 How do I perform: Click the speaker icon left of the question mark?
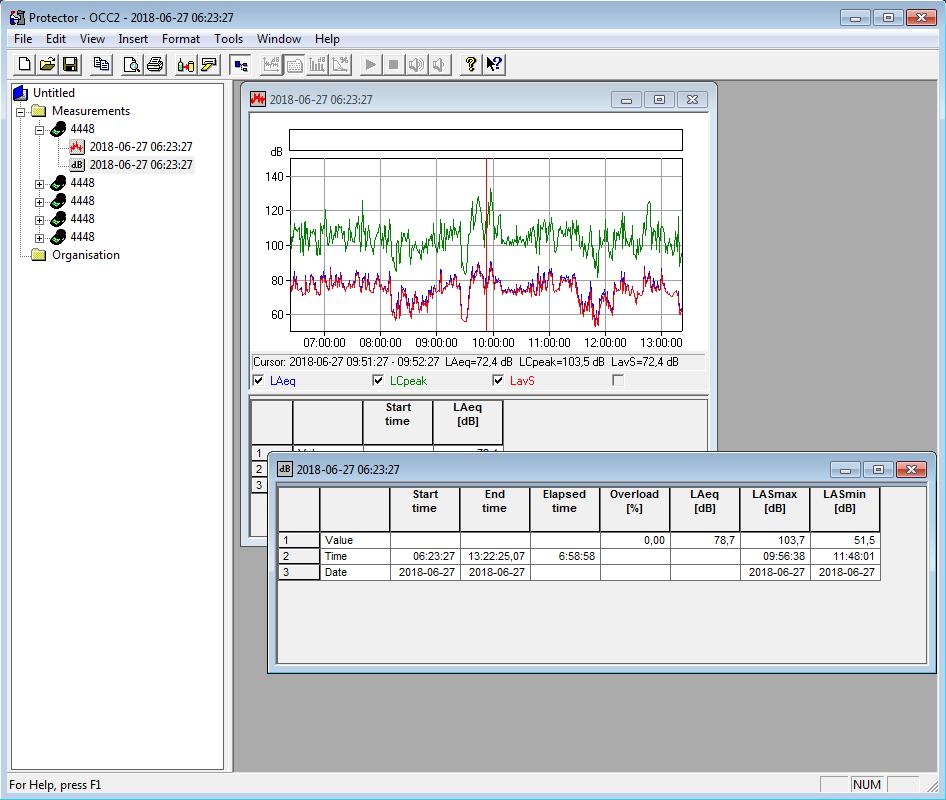tap(439, 64)
